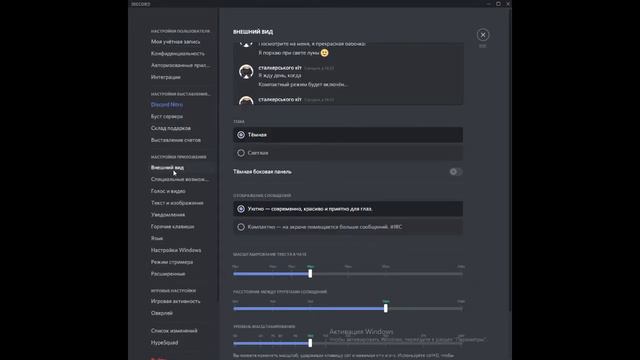640x360 pixels.
Task: Open Оверлей settings
Action: click(x=162, y=313)
